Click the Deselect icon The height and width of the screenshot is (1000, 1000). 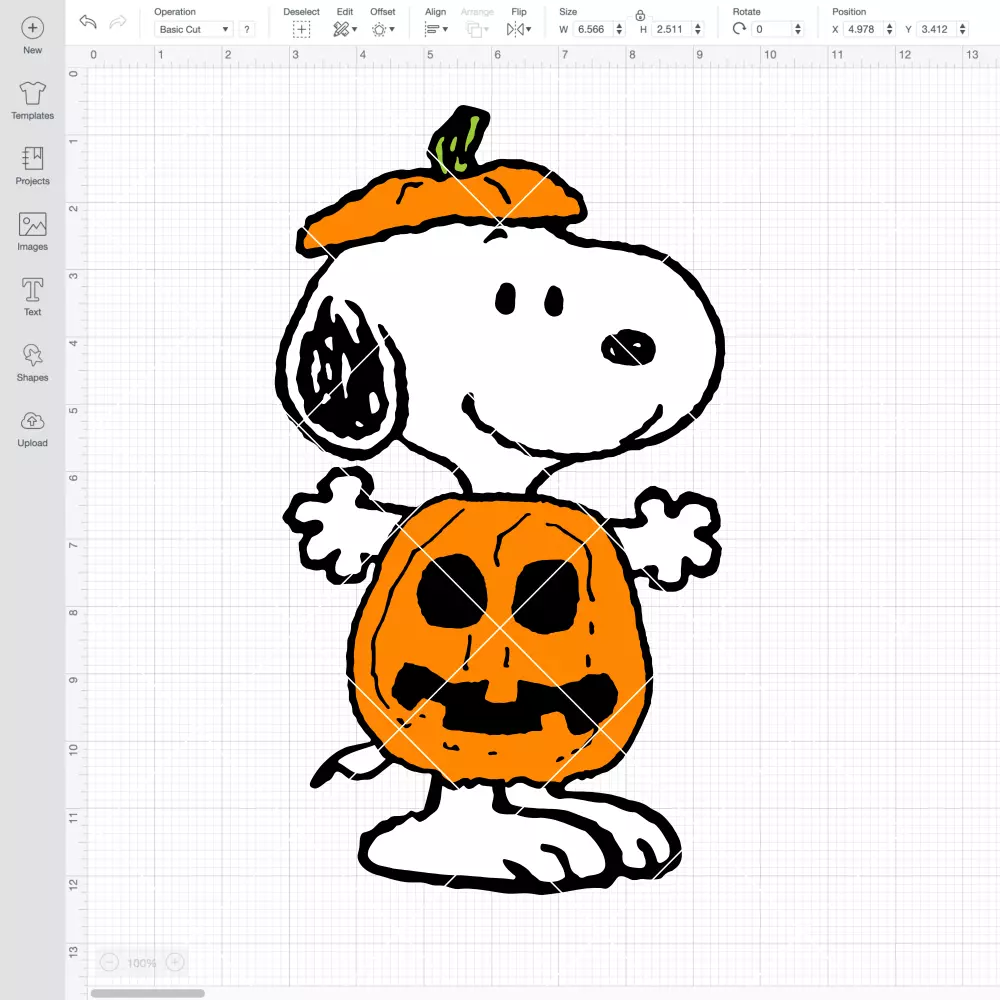(302, 29)
